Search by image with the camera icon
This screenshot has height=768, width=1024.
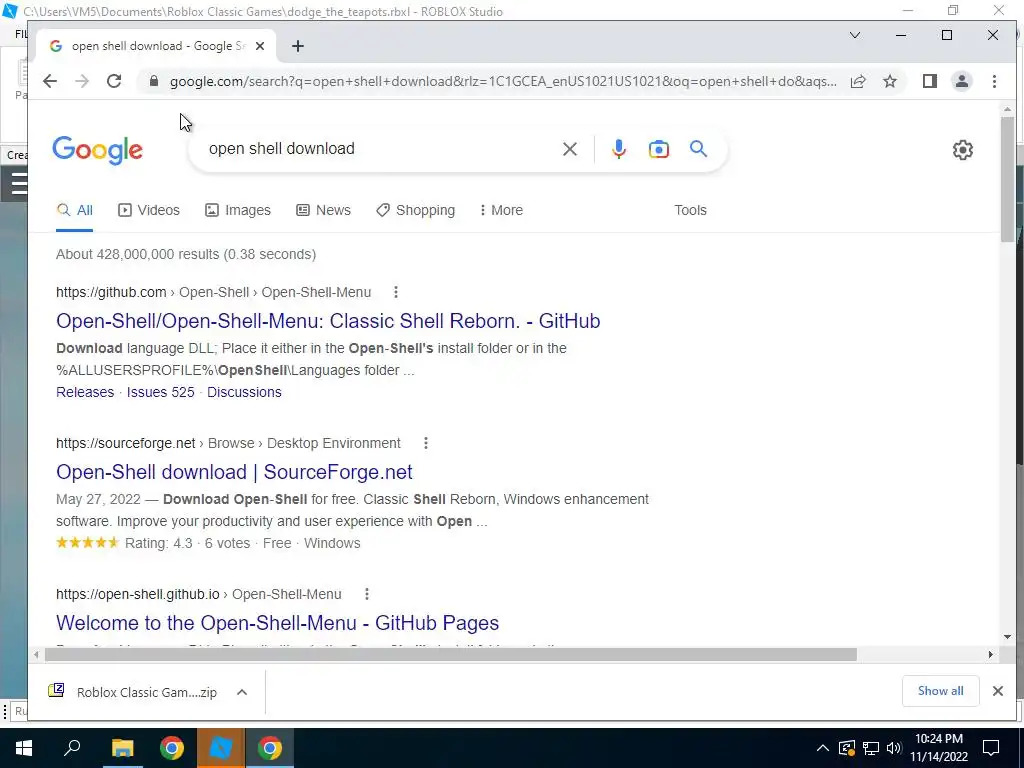(658, 149)
